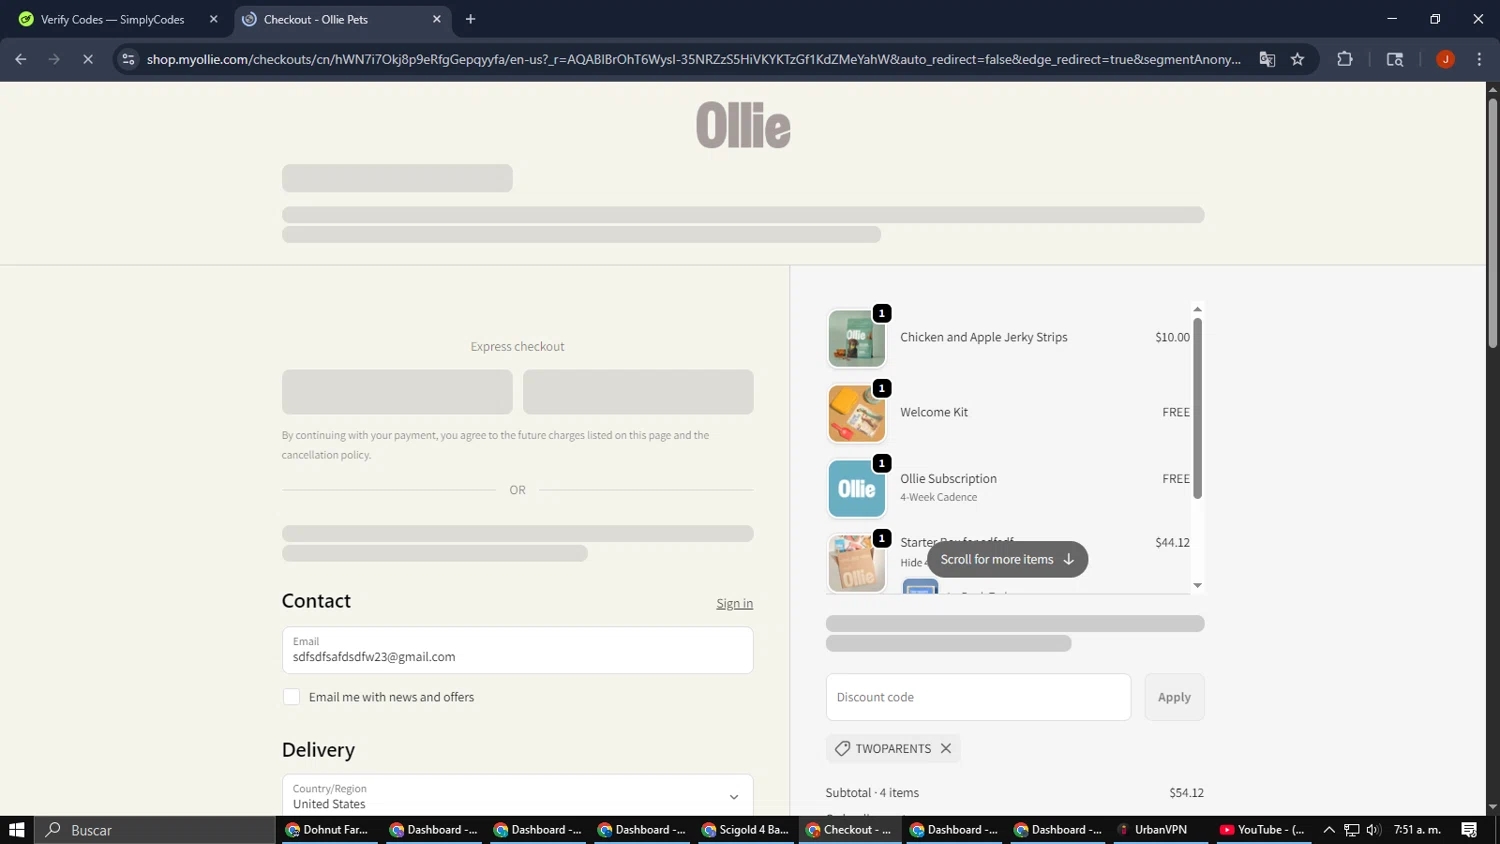Go back to previous page
This screenshot has width=1500, height=844.
[x=21, y=59]
